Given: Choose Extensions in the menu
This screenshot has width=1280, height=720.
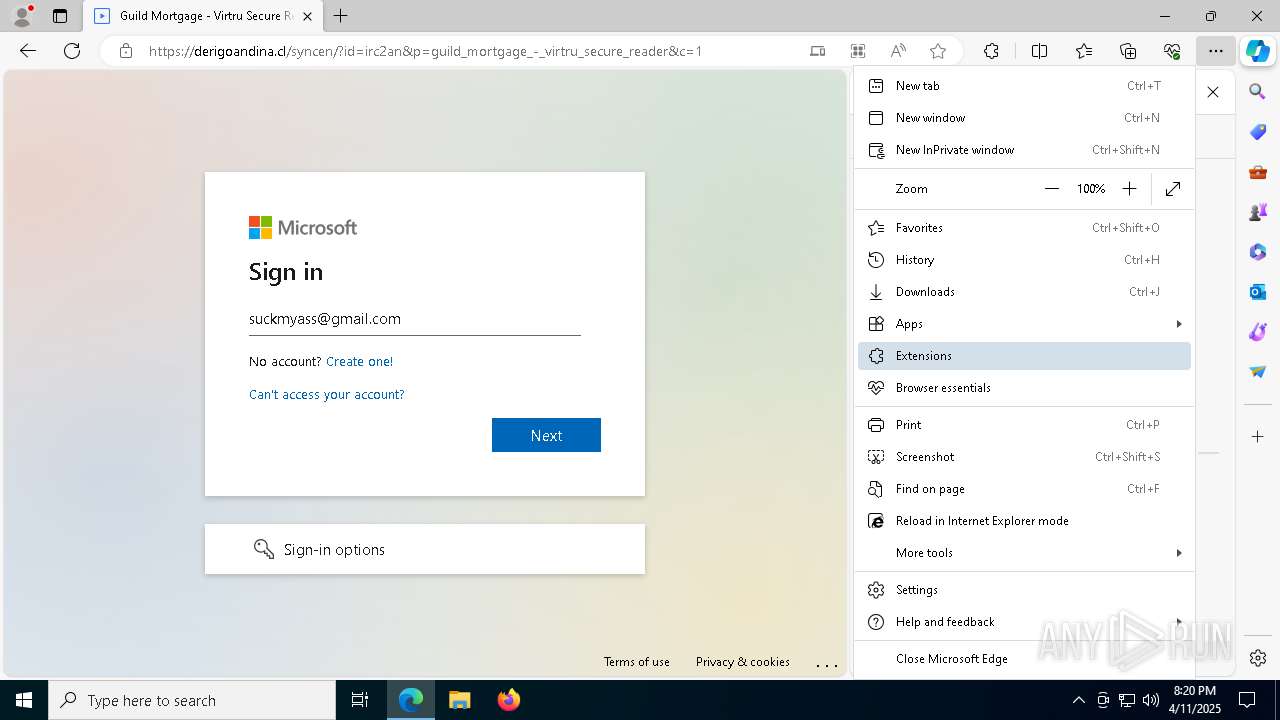Looking at the screenshot, I should [1024, 356].
